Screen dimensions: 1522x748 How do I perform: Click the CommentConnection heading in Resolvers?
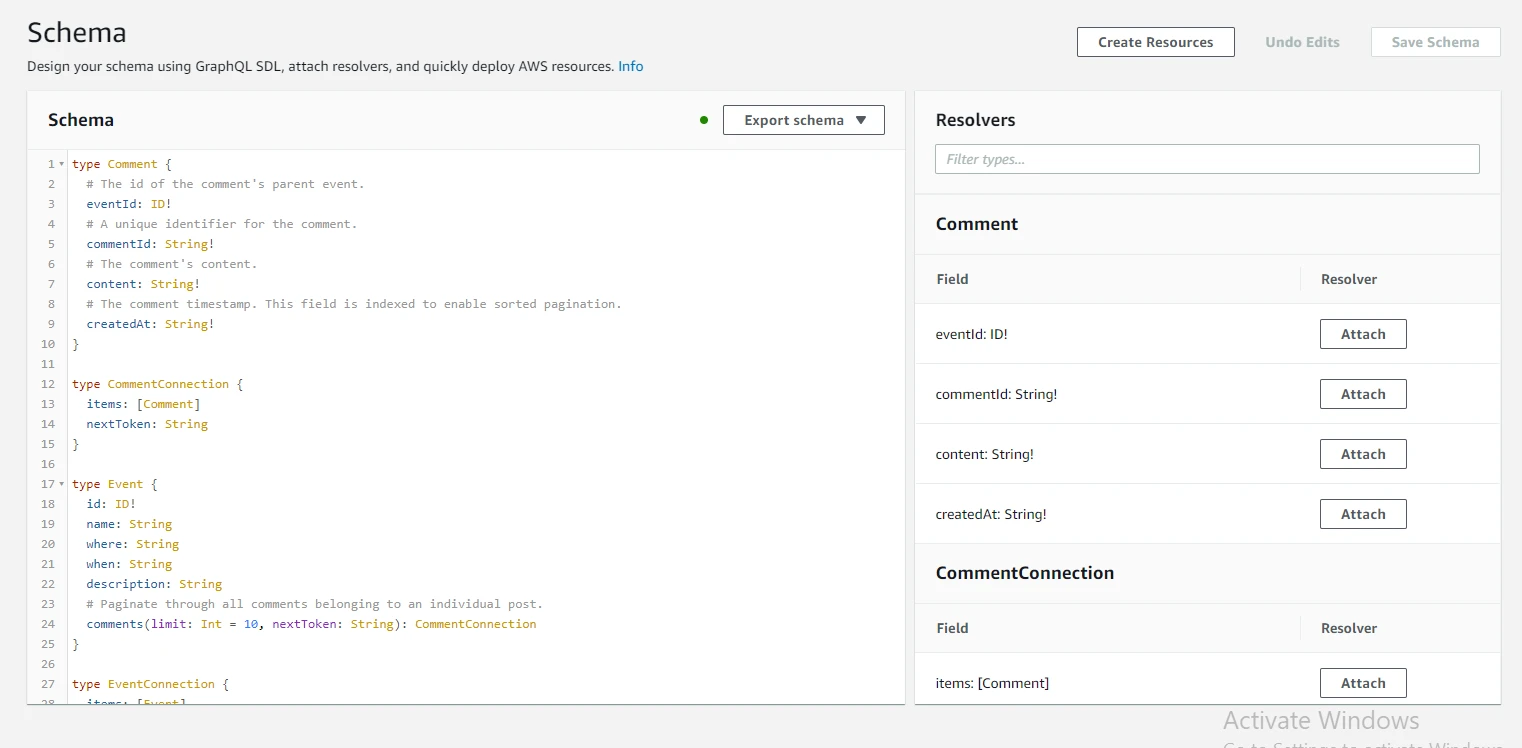pyautogui.click(x=1024, y=573)
